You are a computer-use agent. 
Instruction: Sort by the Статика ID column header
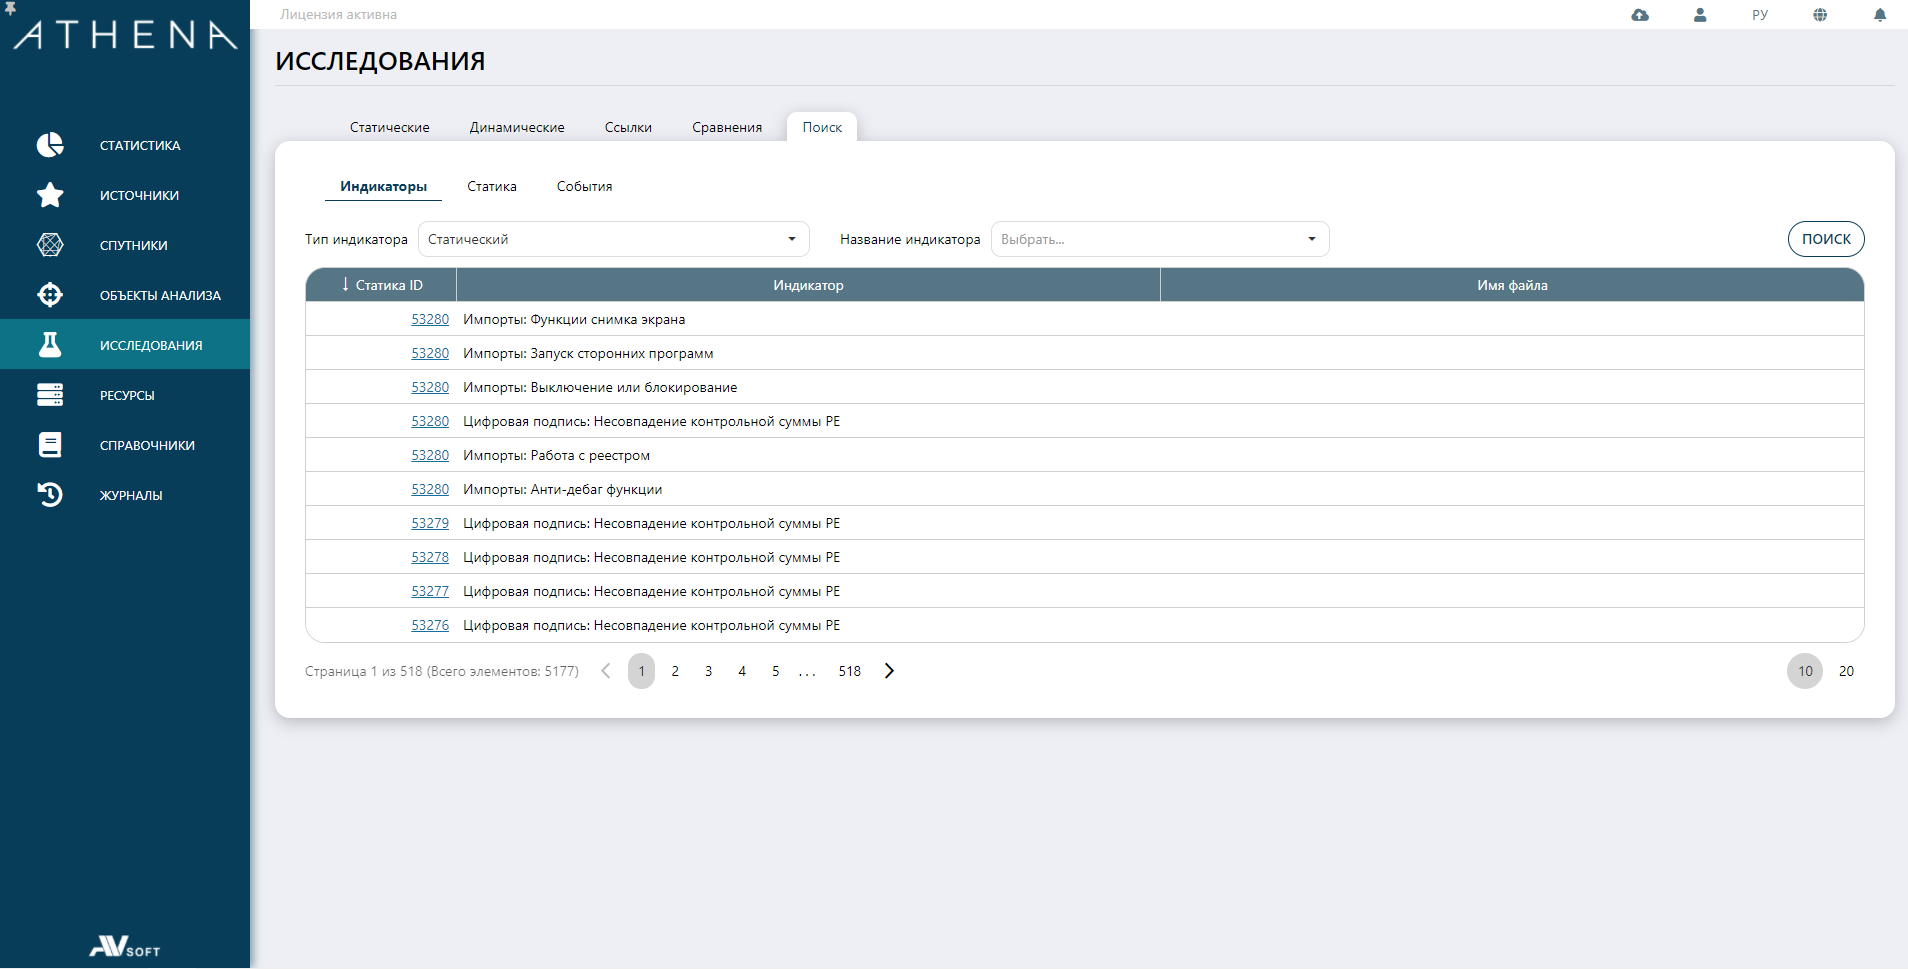(x=382, y=285)
